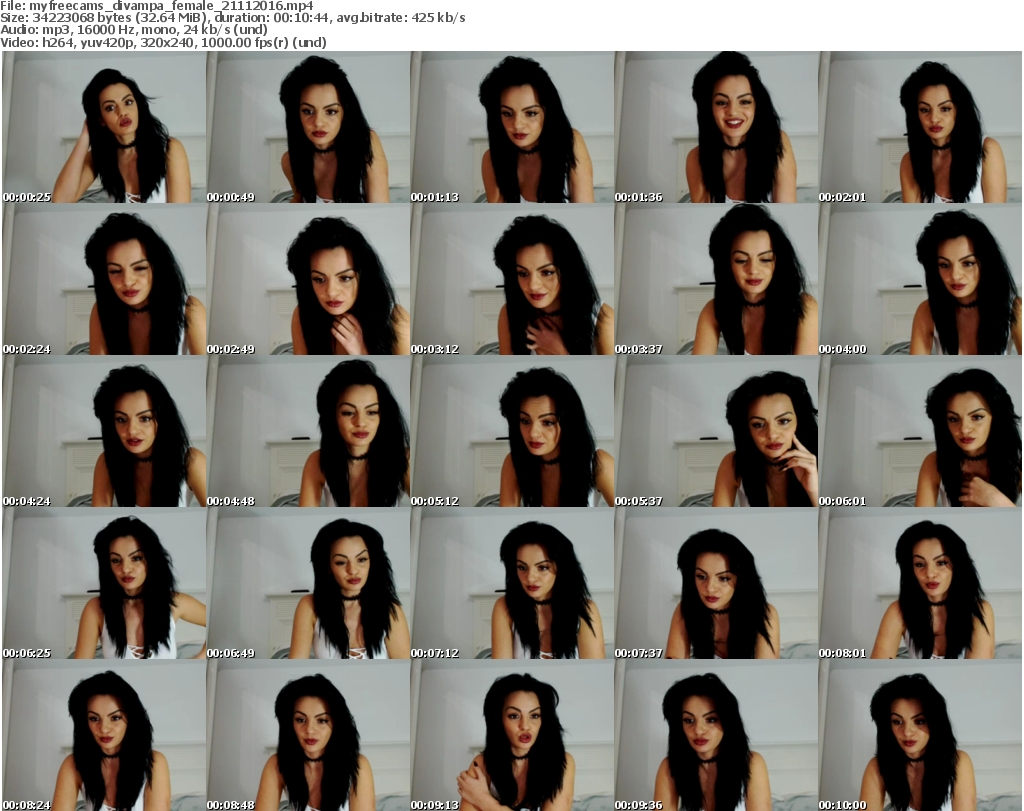
Task: Click the frame at 00:08:01
Action: pyautogui.click(x=920, y=583)
